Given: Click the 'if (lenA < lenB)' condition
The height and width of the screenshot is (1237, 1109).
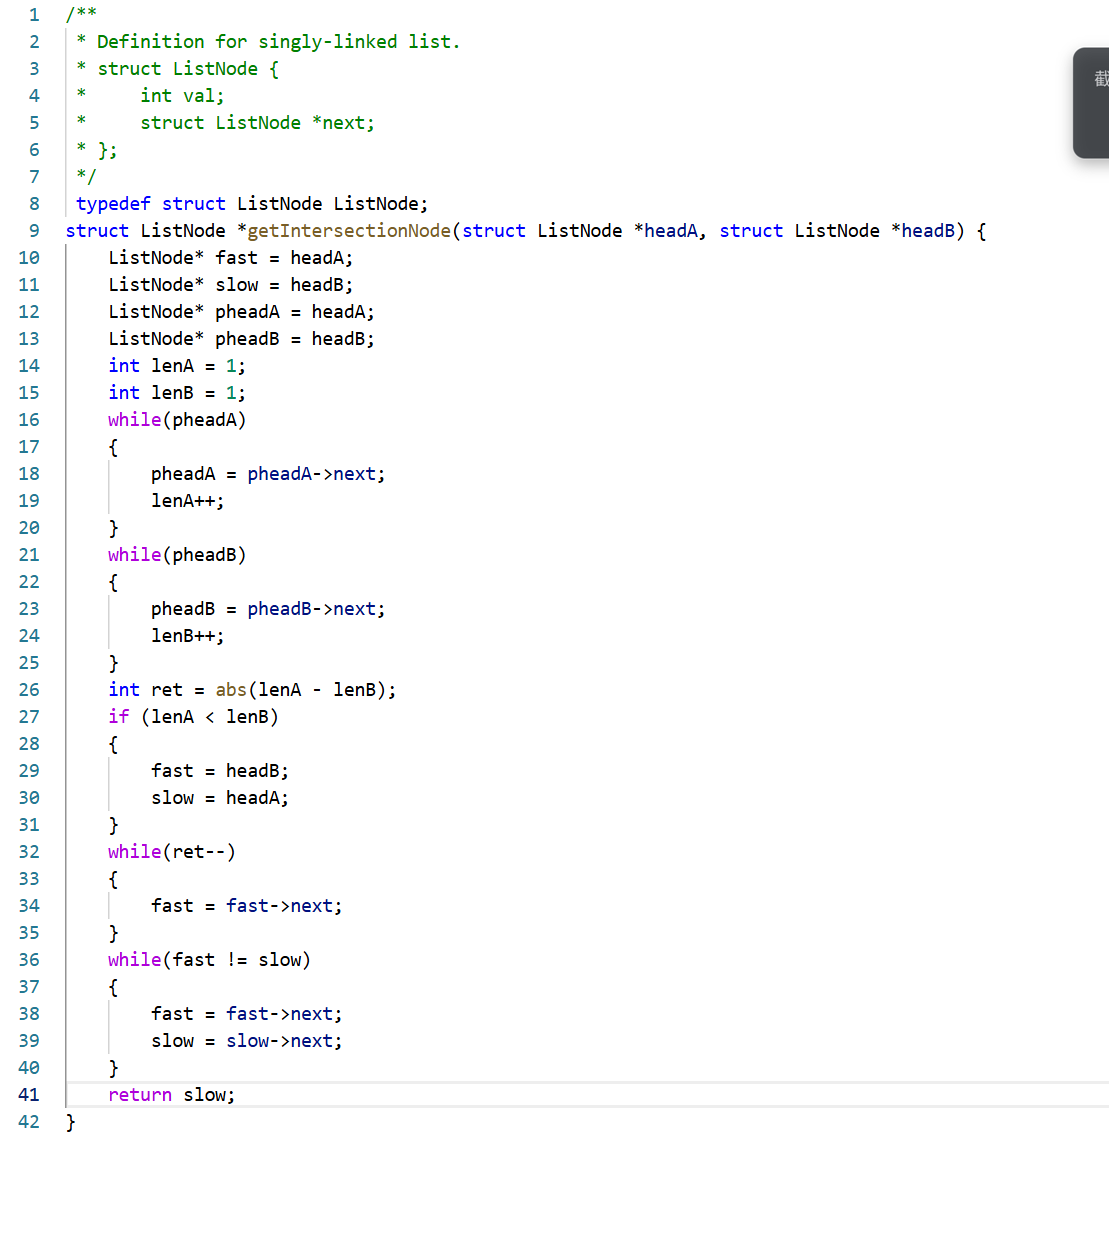Looking at the screenshot, I should (x=193, y=717).
